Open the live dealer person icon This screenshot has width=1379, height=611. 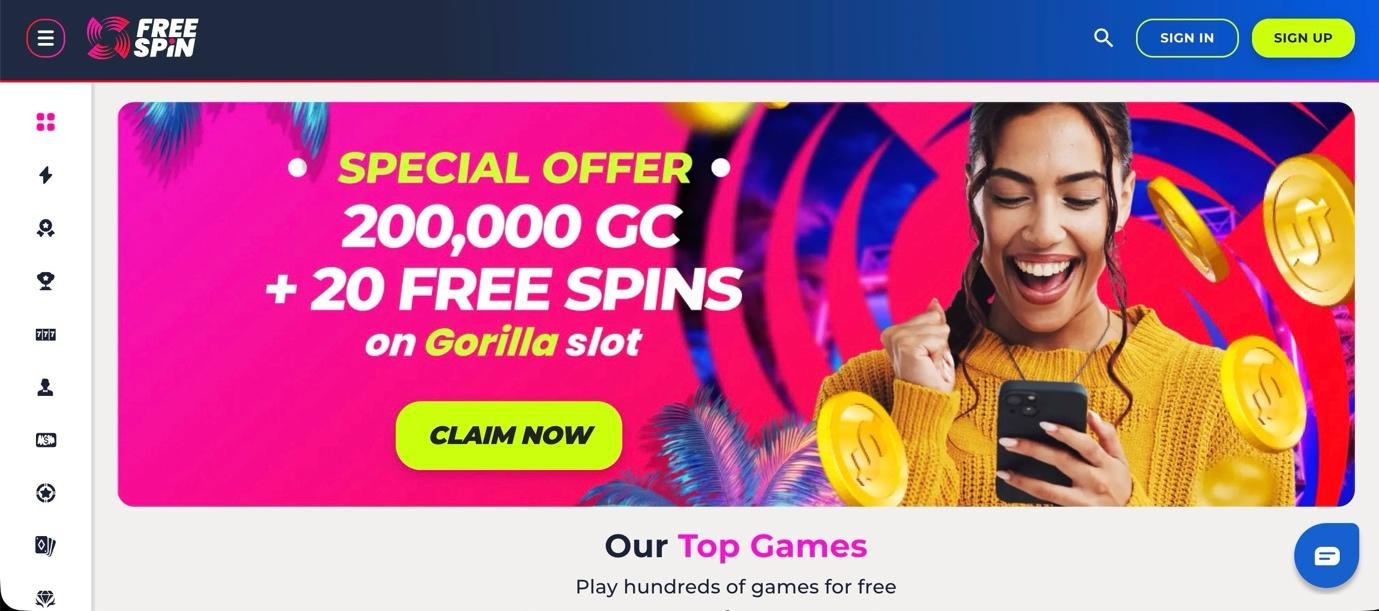(x=45, y=387)
